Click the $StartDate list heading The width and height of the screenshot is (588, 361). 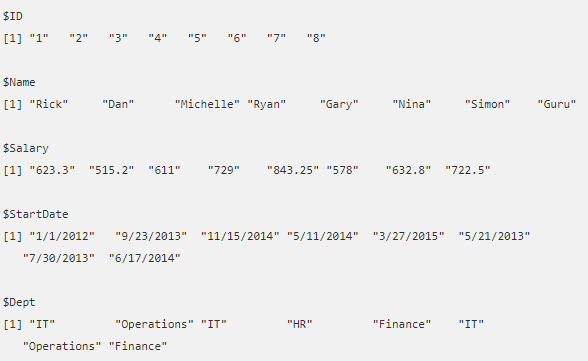coord(36,214)
